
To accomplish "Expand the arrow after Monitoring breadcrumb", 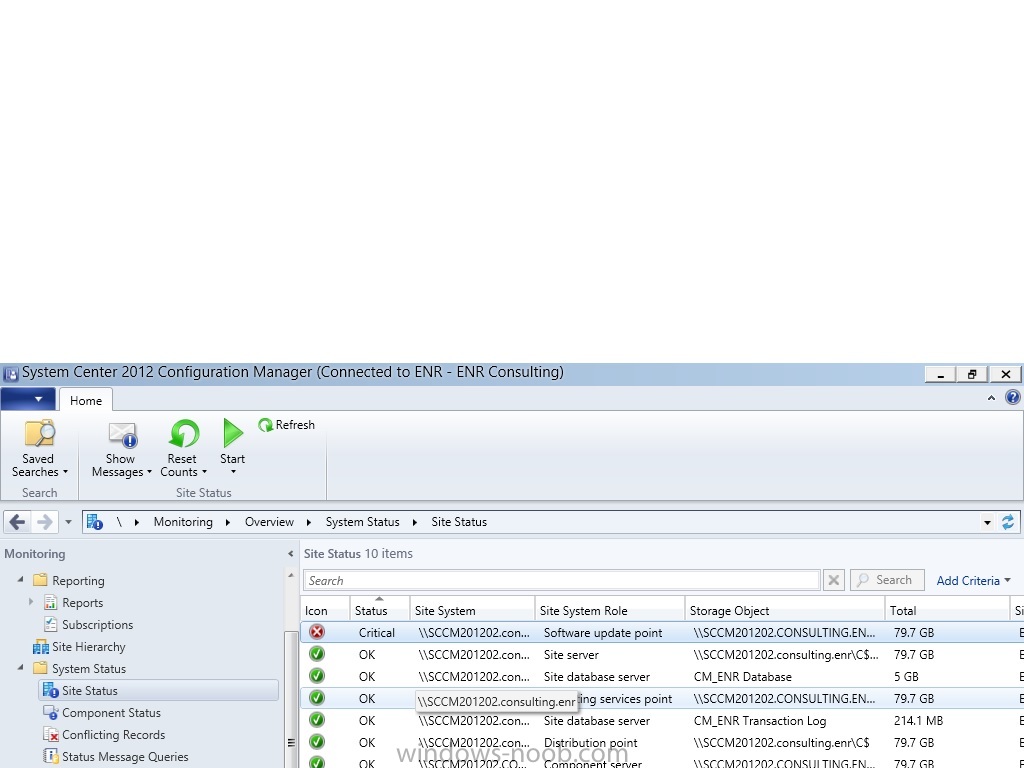I will point(228,522).
